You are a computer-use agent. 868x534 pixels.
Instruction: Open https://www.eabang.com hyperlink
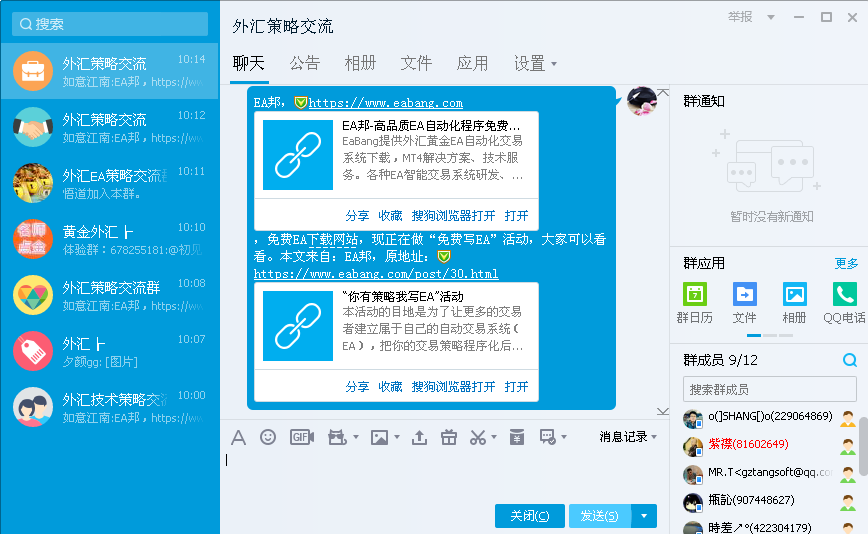pos(386,103)
